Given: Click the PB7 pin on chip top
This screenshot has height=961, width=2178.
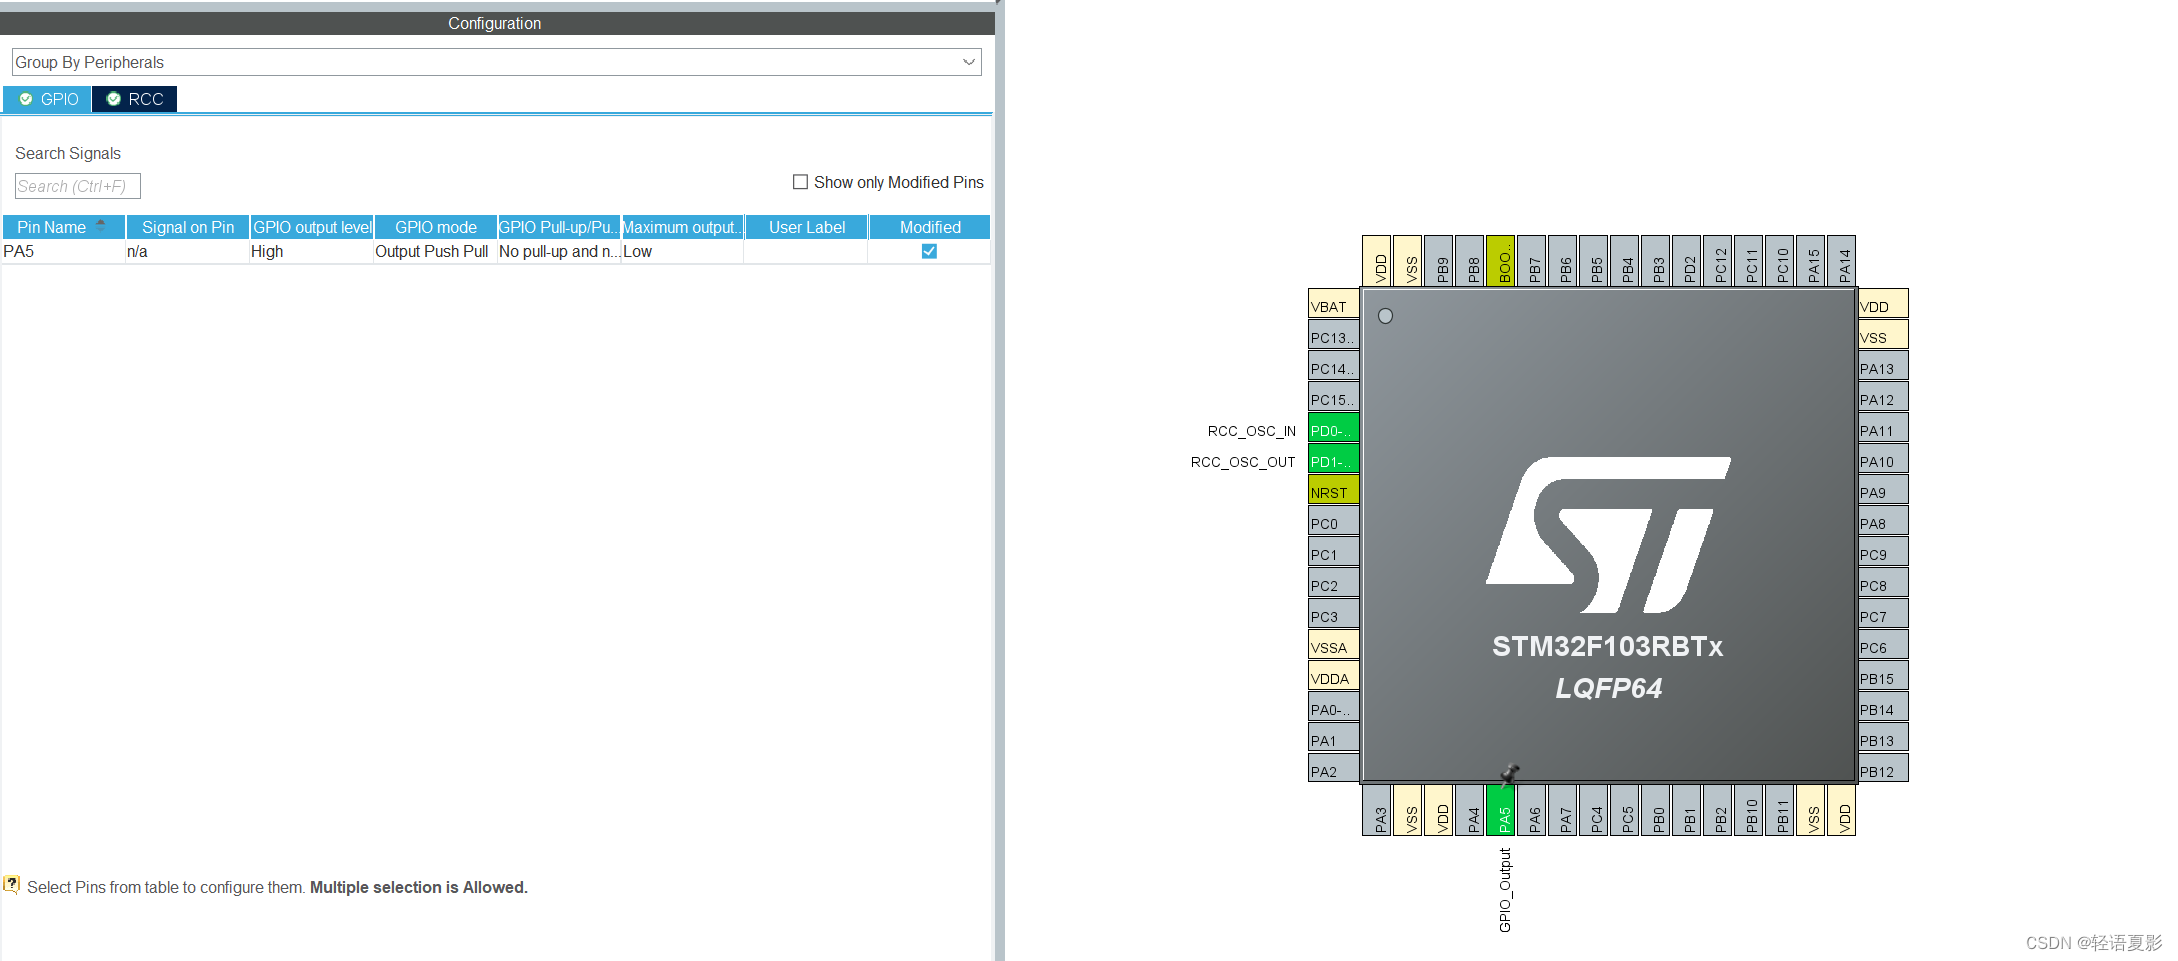Looking at the screenshot, I should pyautogui.click(x=1533, y=261).
